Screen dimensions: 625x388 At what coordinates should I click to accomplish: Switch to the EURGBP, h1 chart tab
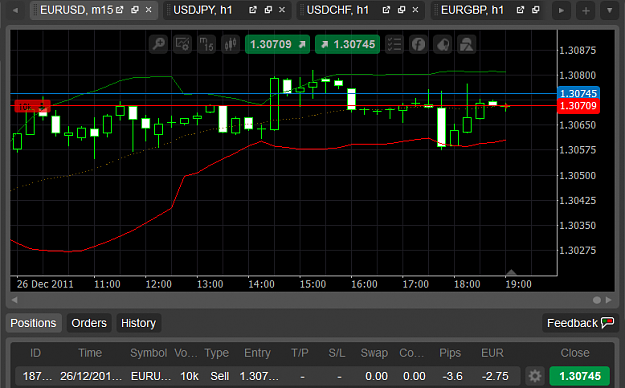(x=472, y=10)
